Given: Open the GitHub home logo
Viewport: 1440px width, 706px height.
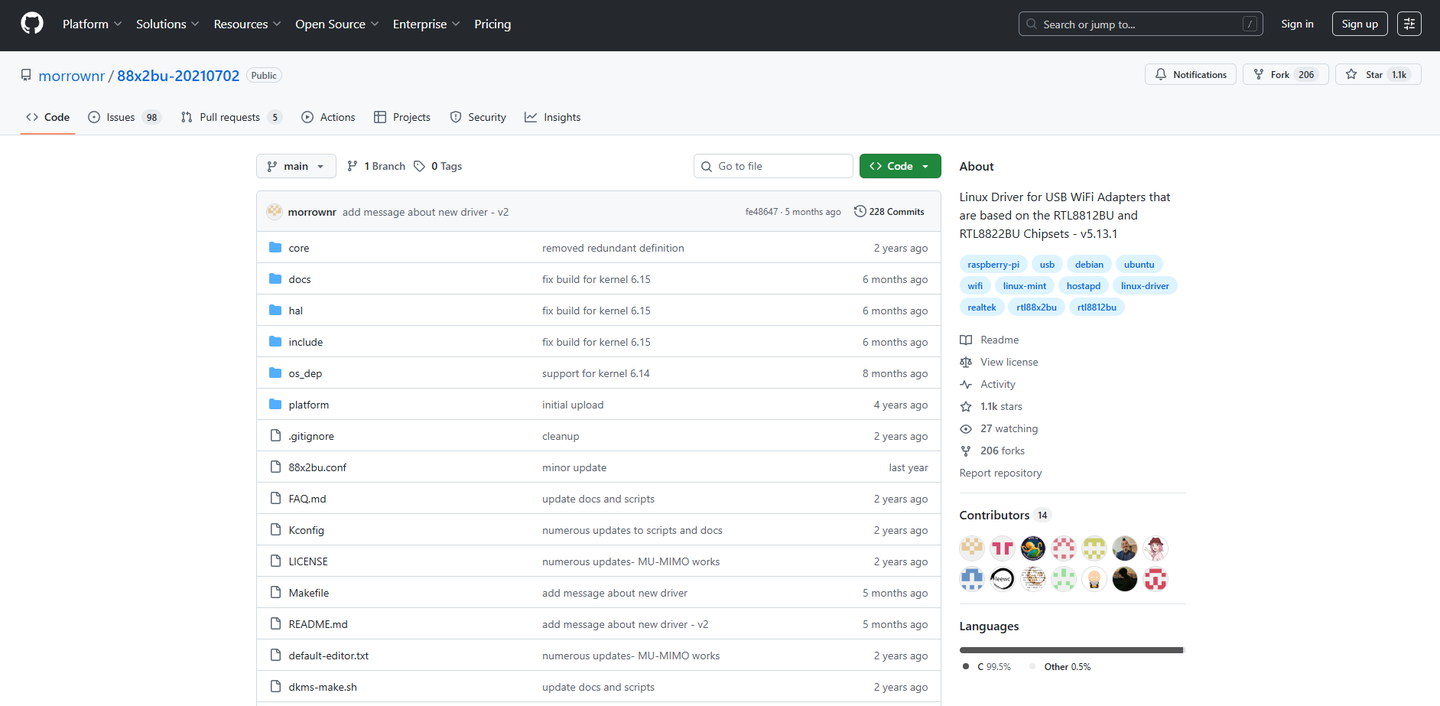Looking at the screenshot, I should pyautogui.click(x=32, y=24).
